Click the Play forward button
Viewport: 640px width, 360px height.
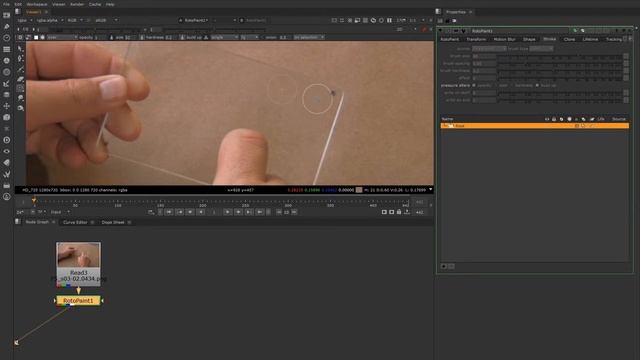pyautogui.click(x=227, y=212)
